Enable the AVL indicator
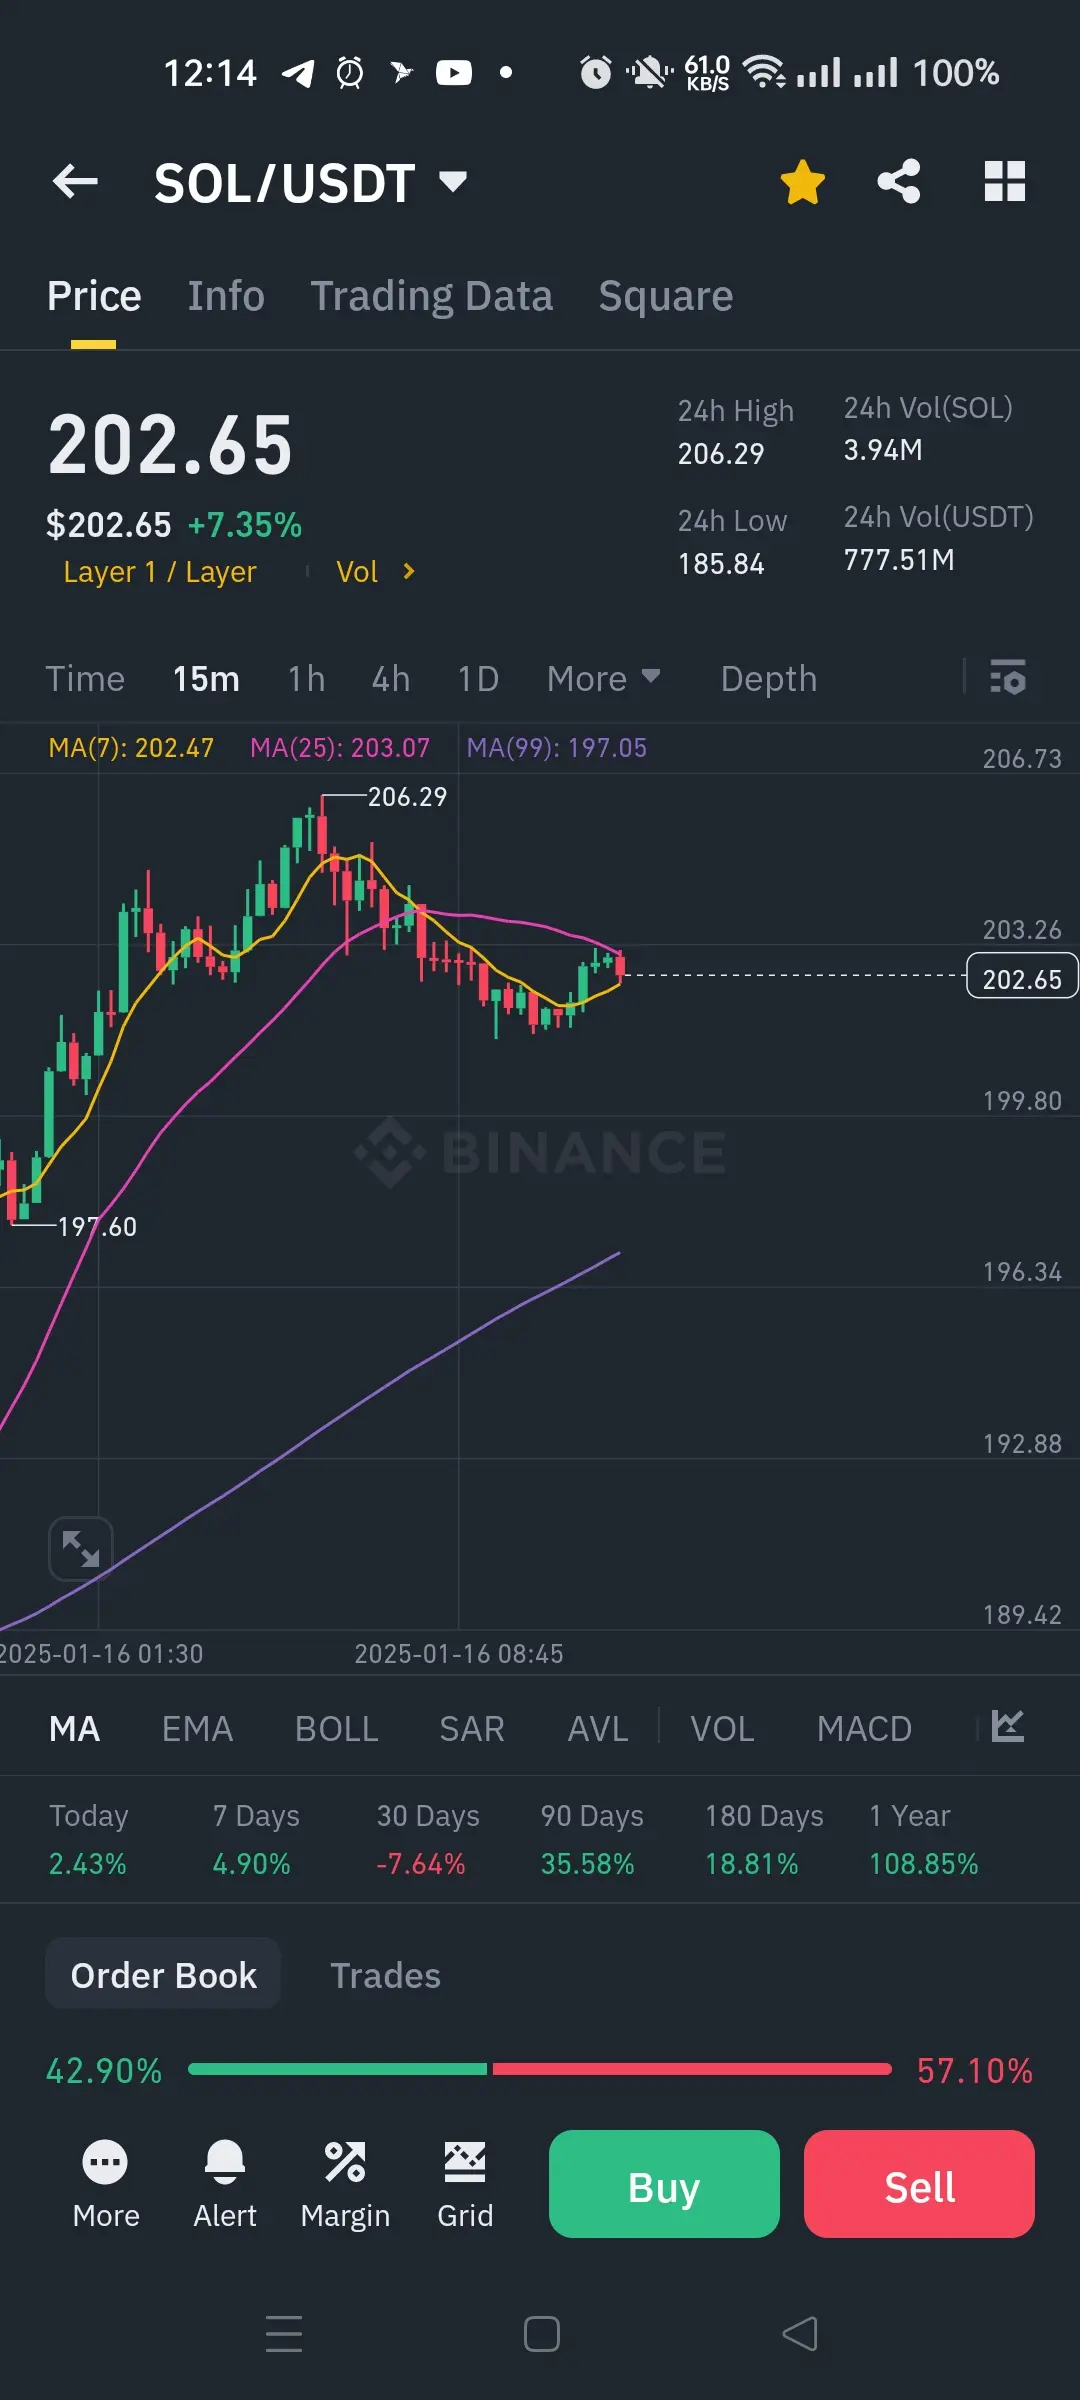1080x2400 pixels. 598,1729
